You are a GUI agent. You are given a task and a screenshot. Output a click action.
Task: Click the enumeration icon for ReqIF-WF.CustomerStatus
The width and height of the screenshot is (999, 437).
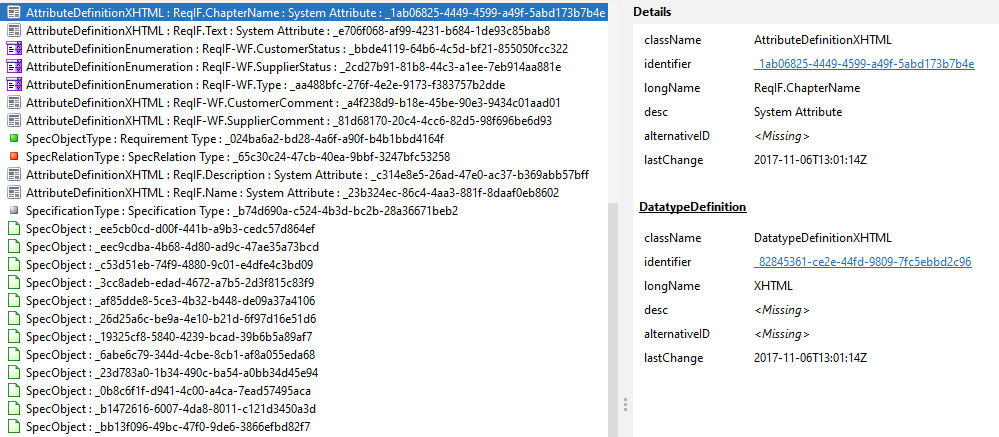click(14, 49)
